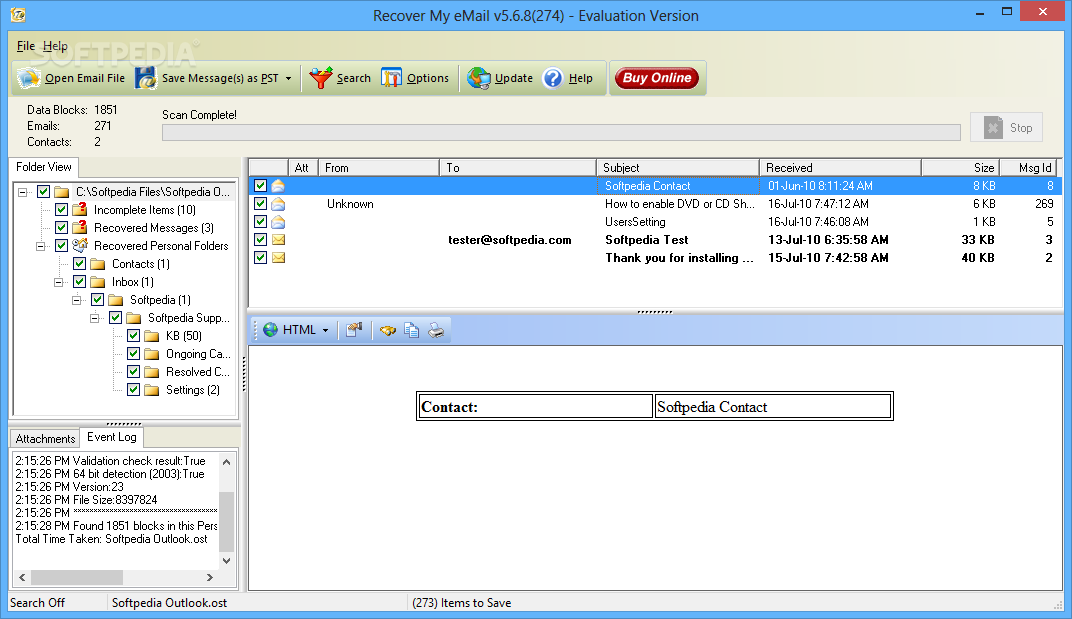Uncheck the Softpedia Contact message checkbox
The width and height of the screenshot is (1072, 619).
click(260, 185)
